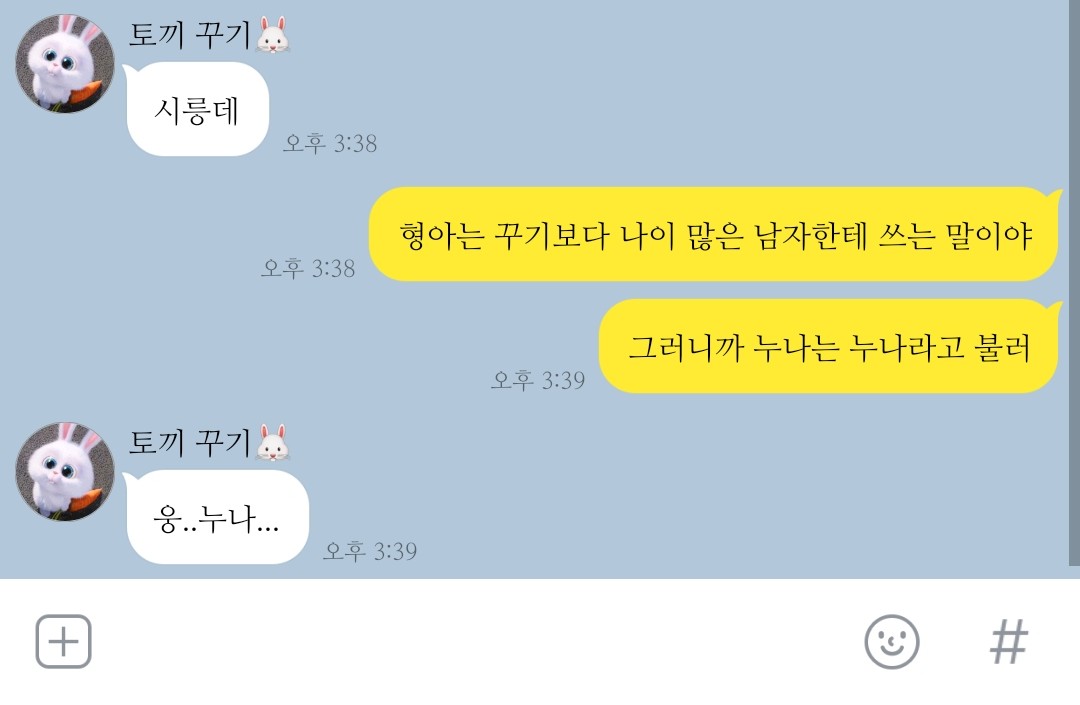Click the 오후 3:39 timestamp beside 웅..누나...

coord(370,551)
